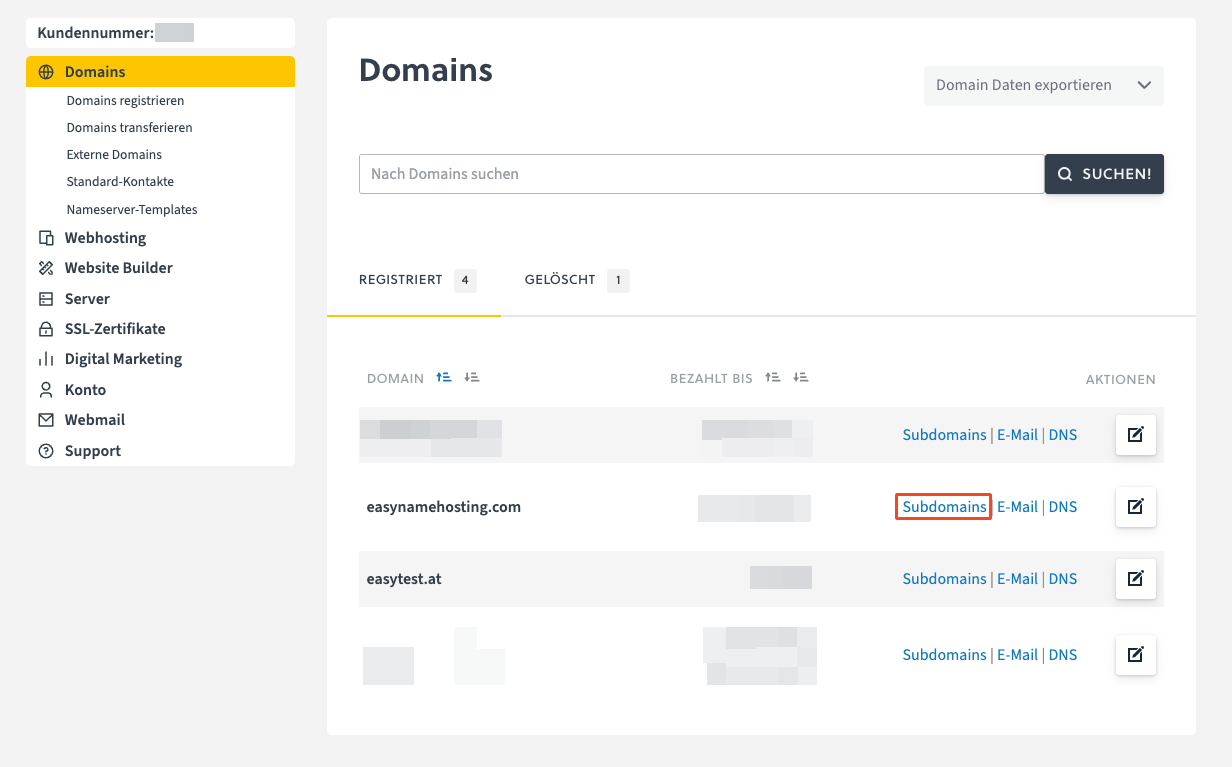
Task: Open DNS settings for easytest.at
Action: pyautogui.click(x=1062, y=579)
